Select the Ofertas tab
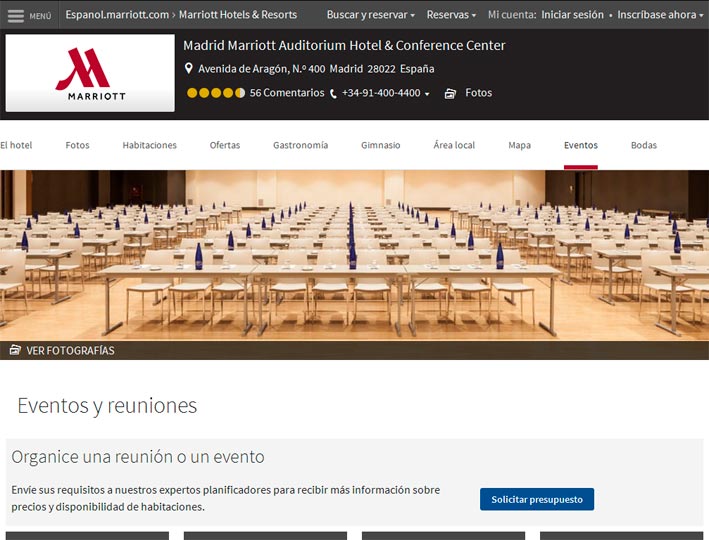 (x=225, y=145)
